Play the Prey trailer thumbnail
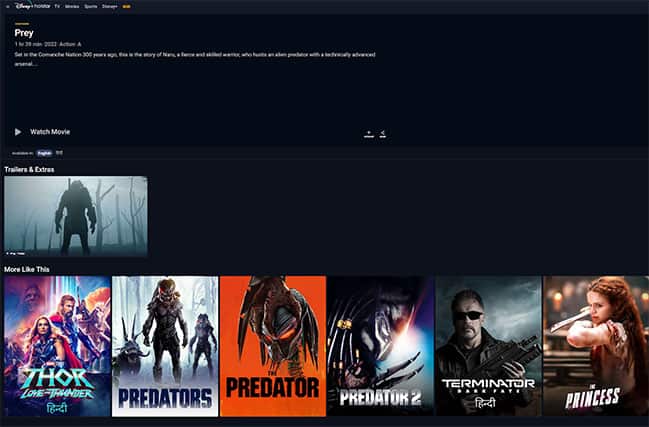The image size is (649, 427). pyautogui.click(x=76, y=216)
